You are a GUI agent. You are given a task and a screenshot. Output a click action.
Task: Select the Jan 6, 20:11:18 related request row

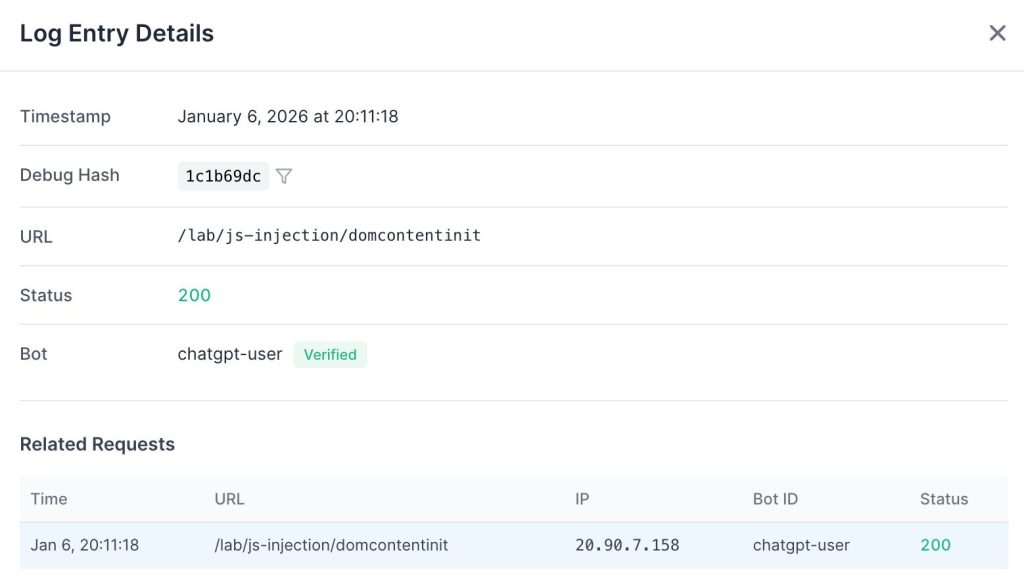pyautogui.click(x=85, y=545)
